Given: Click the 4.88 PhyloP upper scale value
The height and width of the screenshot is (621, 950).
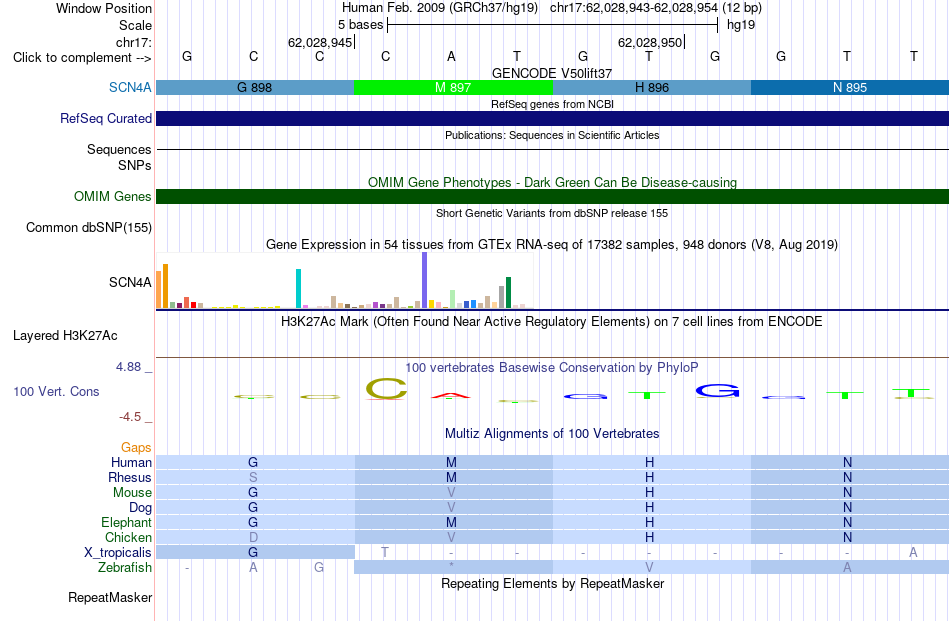Looking at the screenshot, I should tap(128, 367).
